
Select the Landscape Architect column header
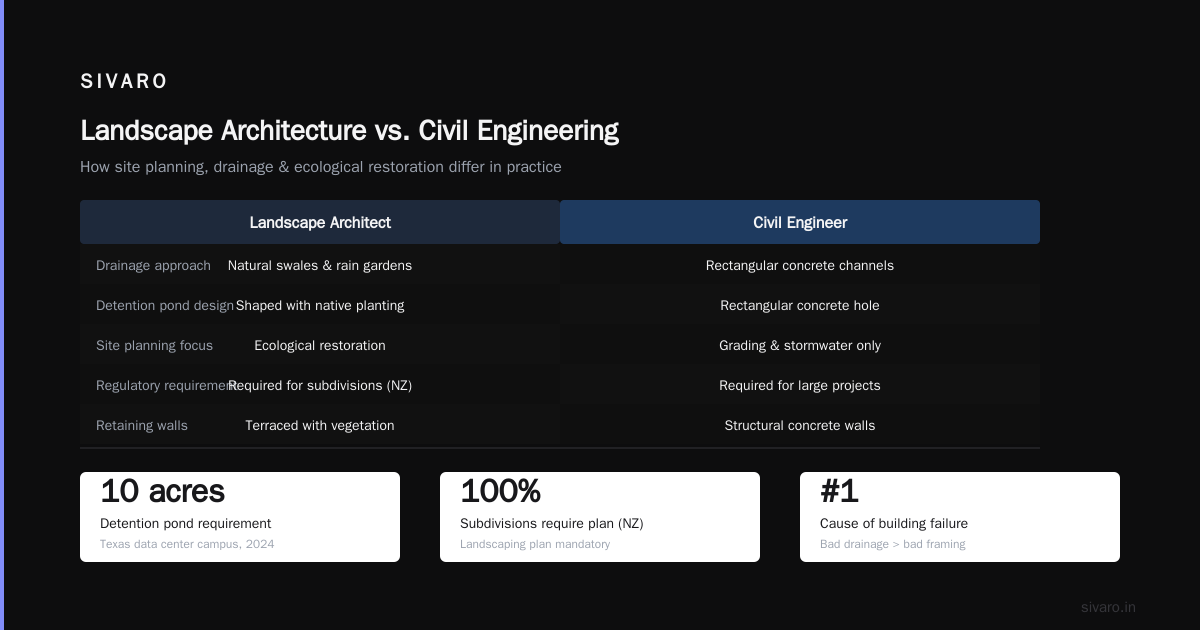(320, 222)
